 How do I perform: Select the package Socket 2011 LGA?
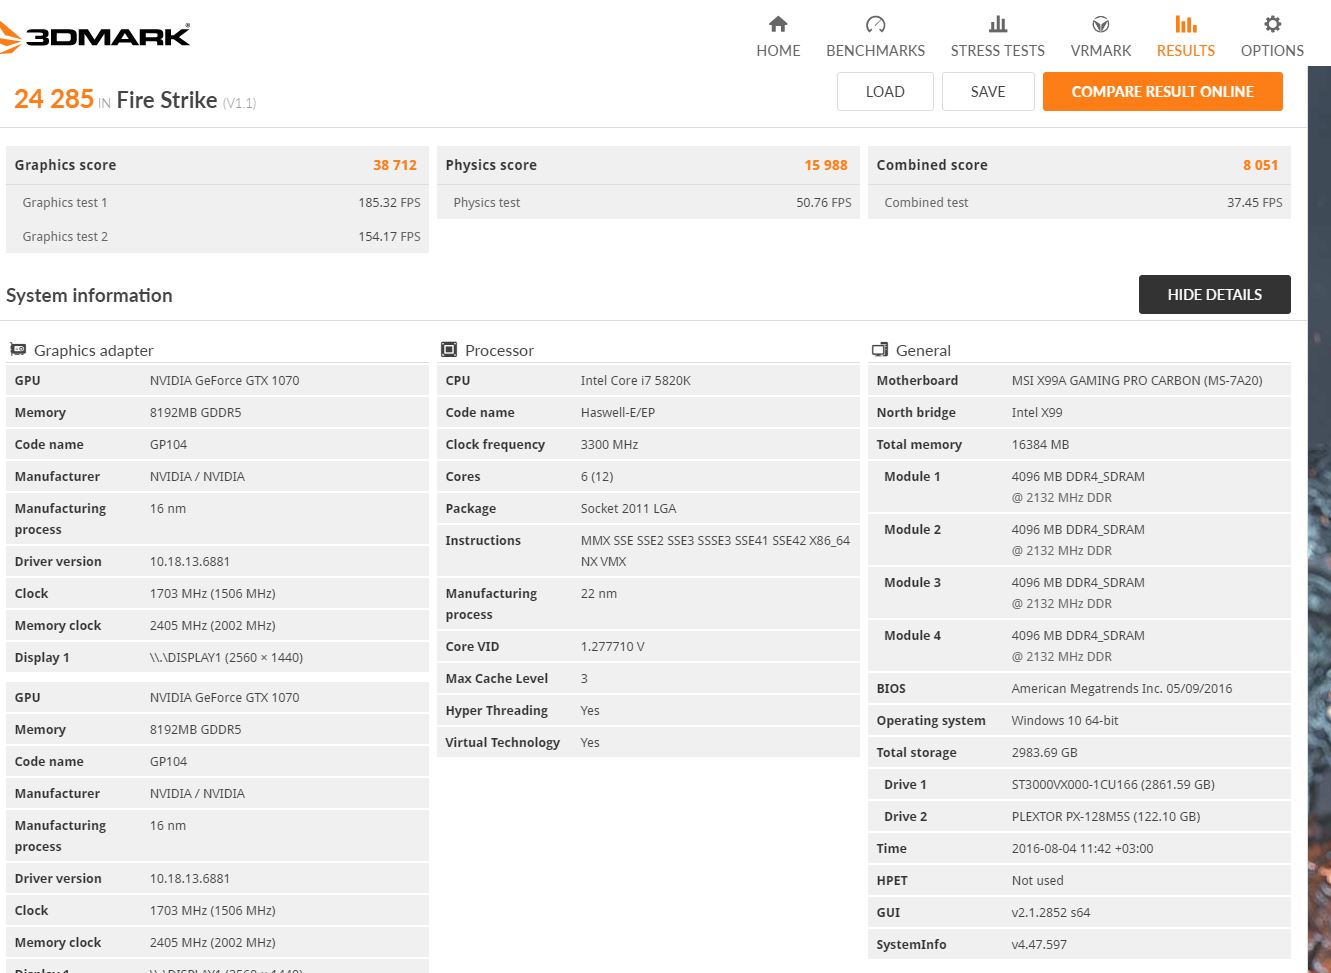(629, 508)
